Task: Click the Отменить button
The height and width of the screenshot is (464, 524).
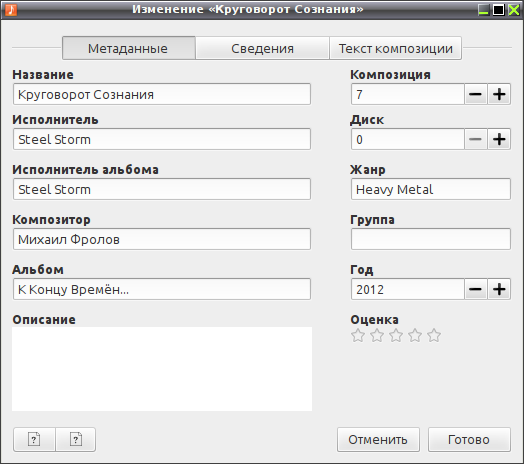Action: pyautogui.click(x=378, y=440)
